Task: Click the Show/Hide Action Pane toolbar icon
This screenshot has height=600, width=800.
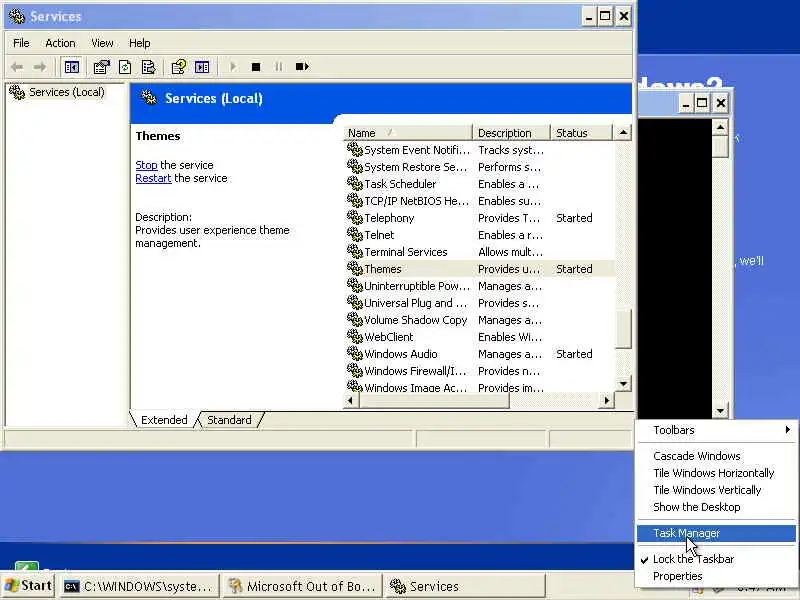Action: (202, 67)
